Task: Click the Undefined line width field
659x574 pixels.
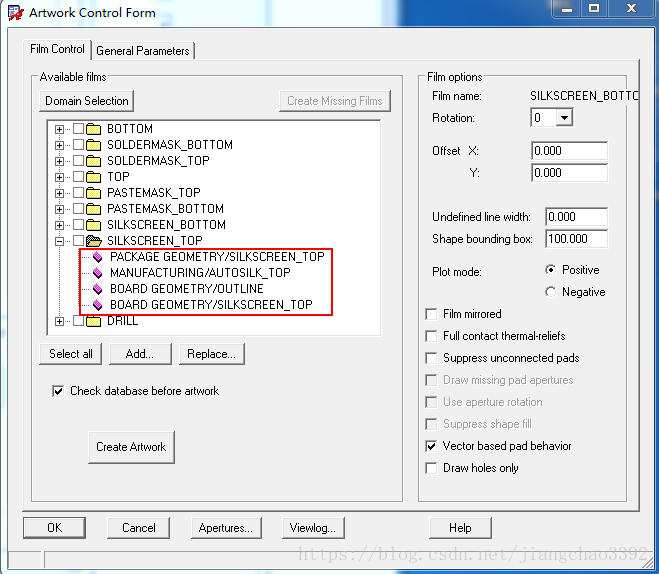Action: click(577, 217)
